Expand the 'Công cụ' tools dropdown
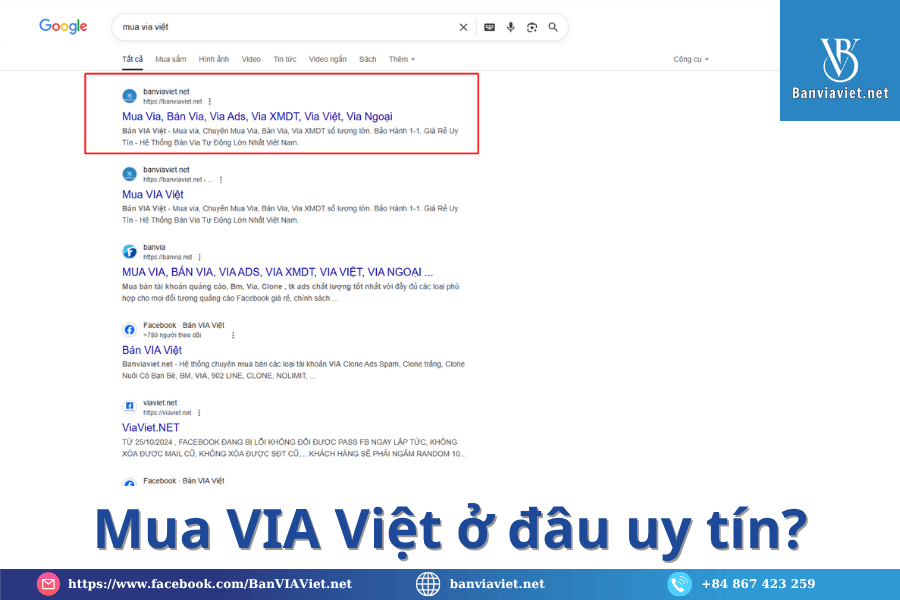 [691, 59]
